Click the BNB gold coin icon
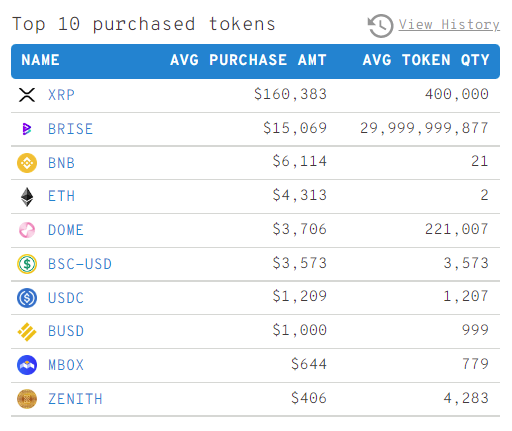The width and height of the screenshot is (512, 431). [x=27, y=163]
